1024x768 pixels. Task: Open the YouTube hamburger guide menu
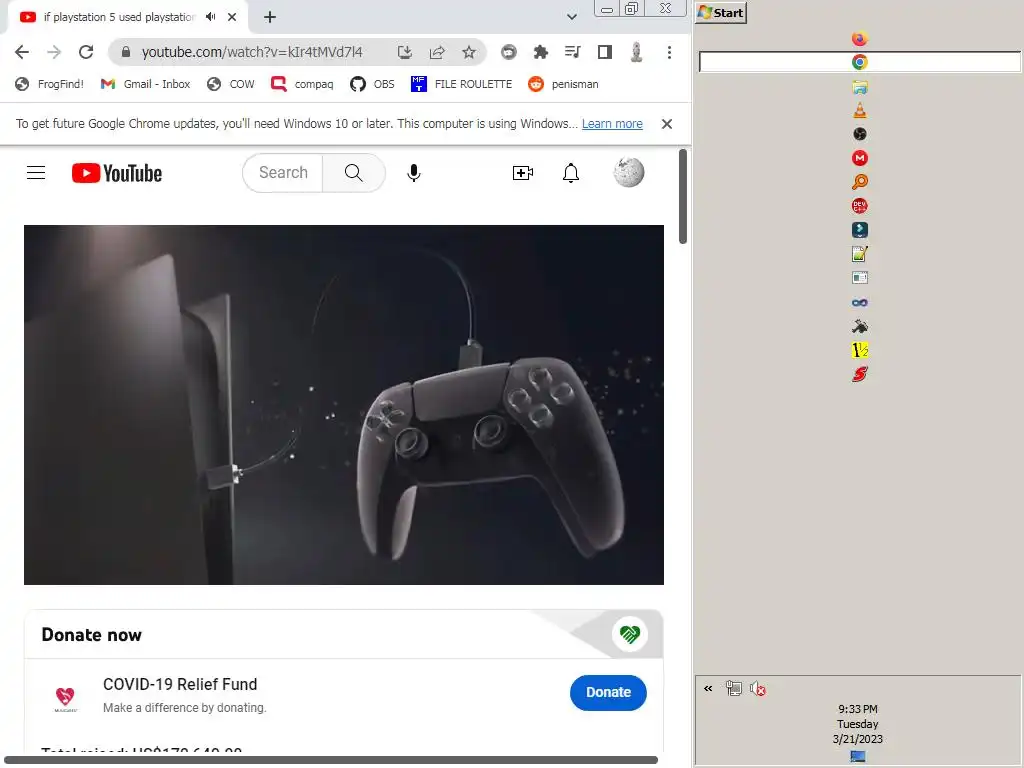36,173
